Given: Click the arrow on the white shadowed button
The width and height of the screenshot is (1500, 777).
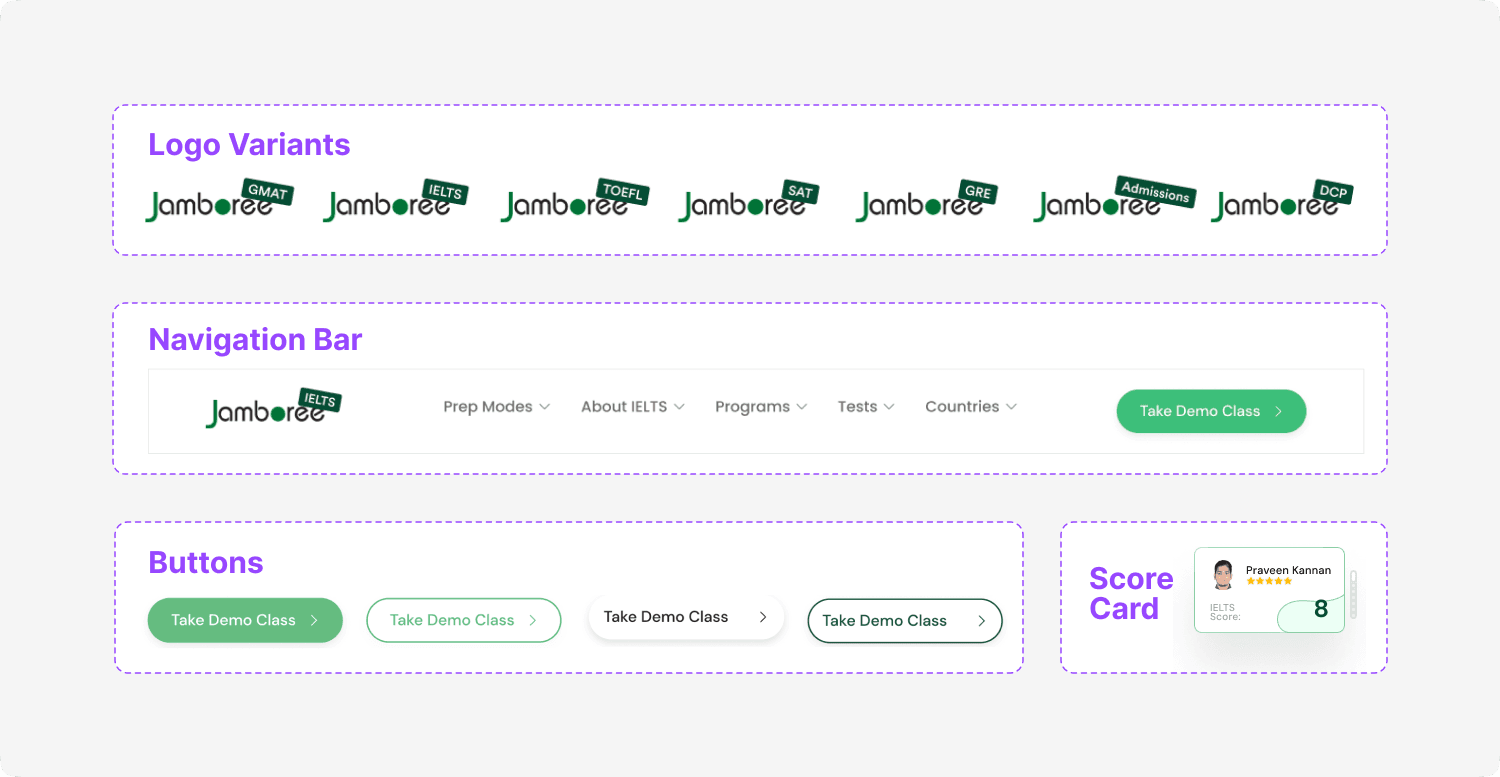Looking at the screenshot, I should (763, 617).
